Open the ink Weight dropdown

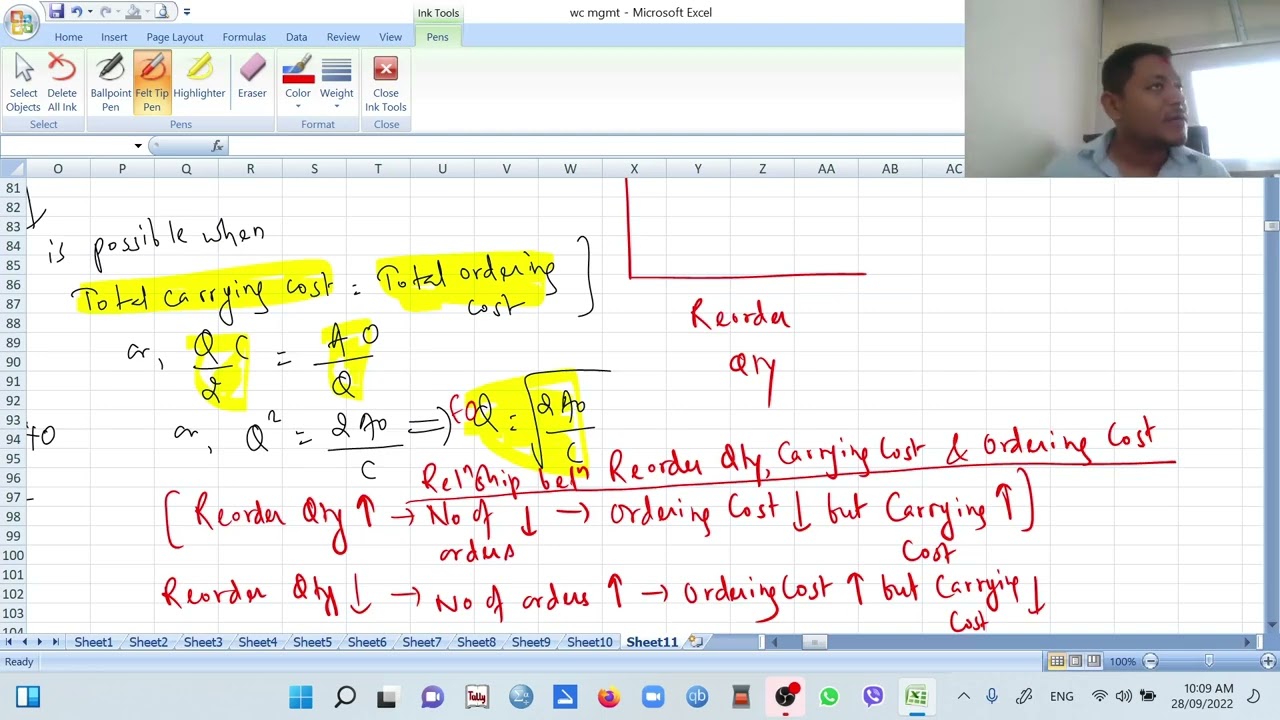(x=336, y=84)
